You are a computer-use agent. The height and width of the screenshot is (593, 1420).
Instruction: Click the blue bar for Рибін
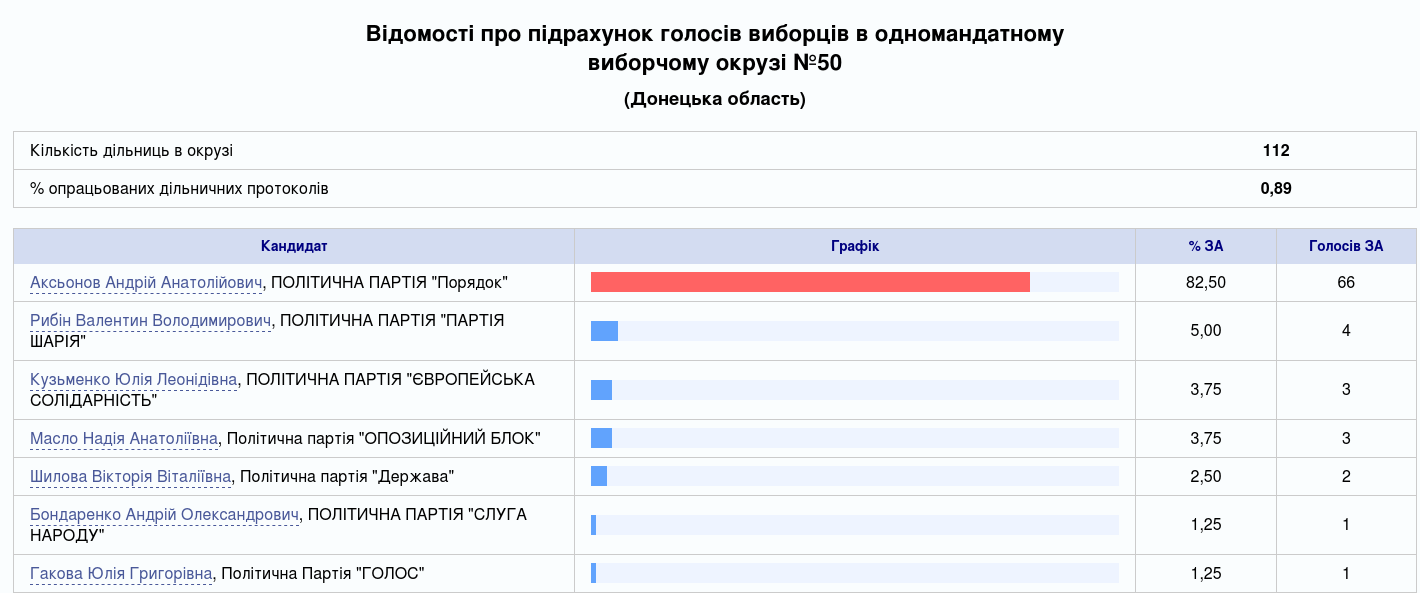point(604,331)
